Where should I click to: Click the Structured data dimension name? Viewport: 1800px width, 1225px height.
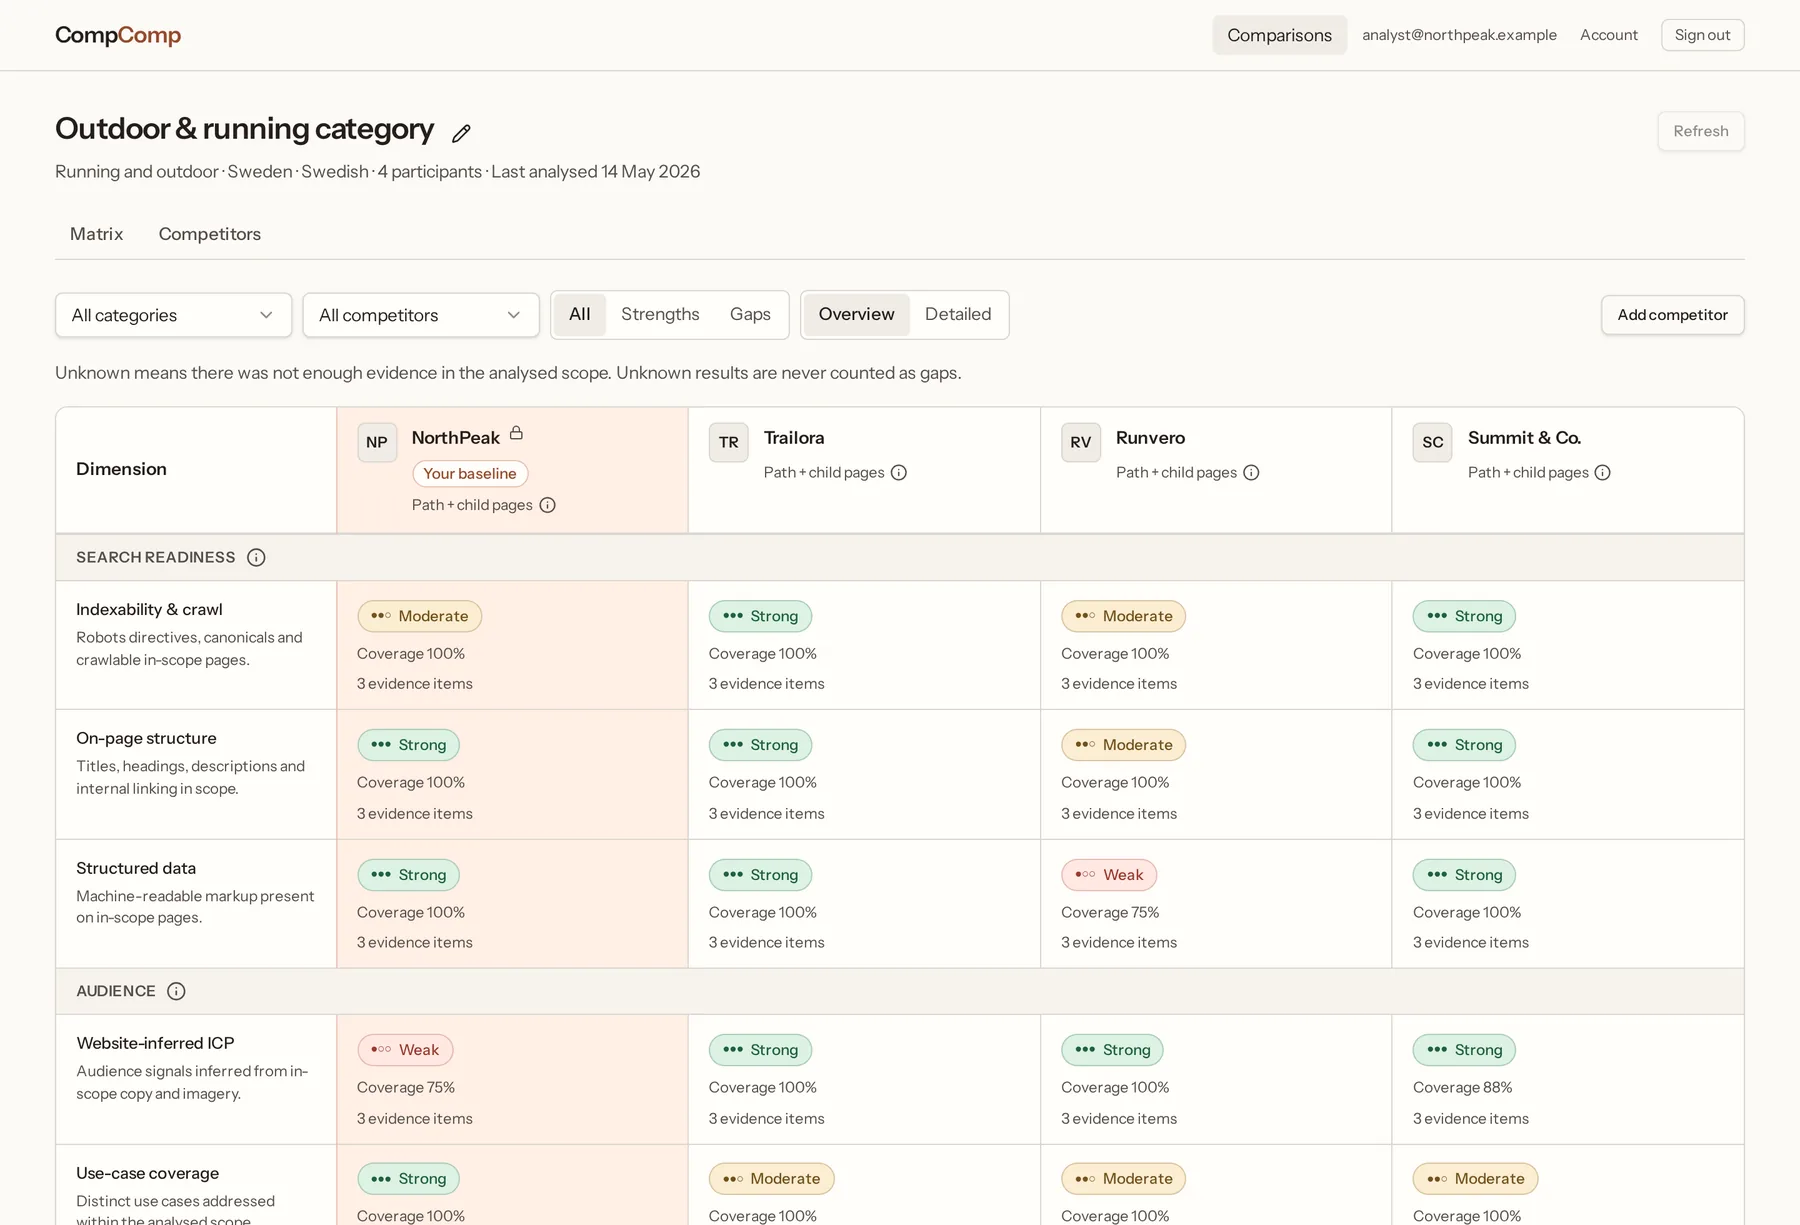136,868
